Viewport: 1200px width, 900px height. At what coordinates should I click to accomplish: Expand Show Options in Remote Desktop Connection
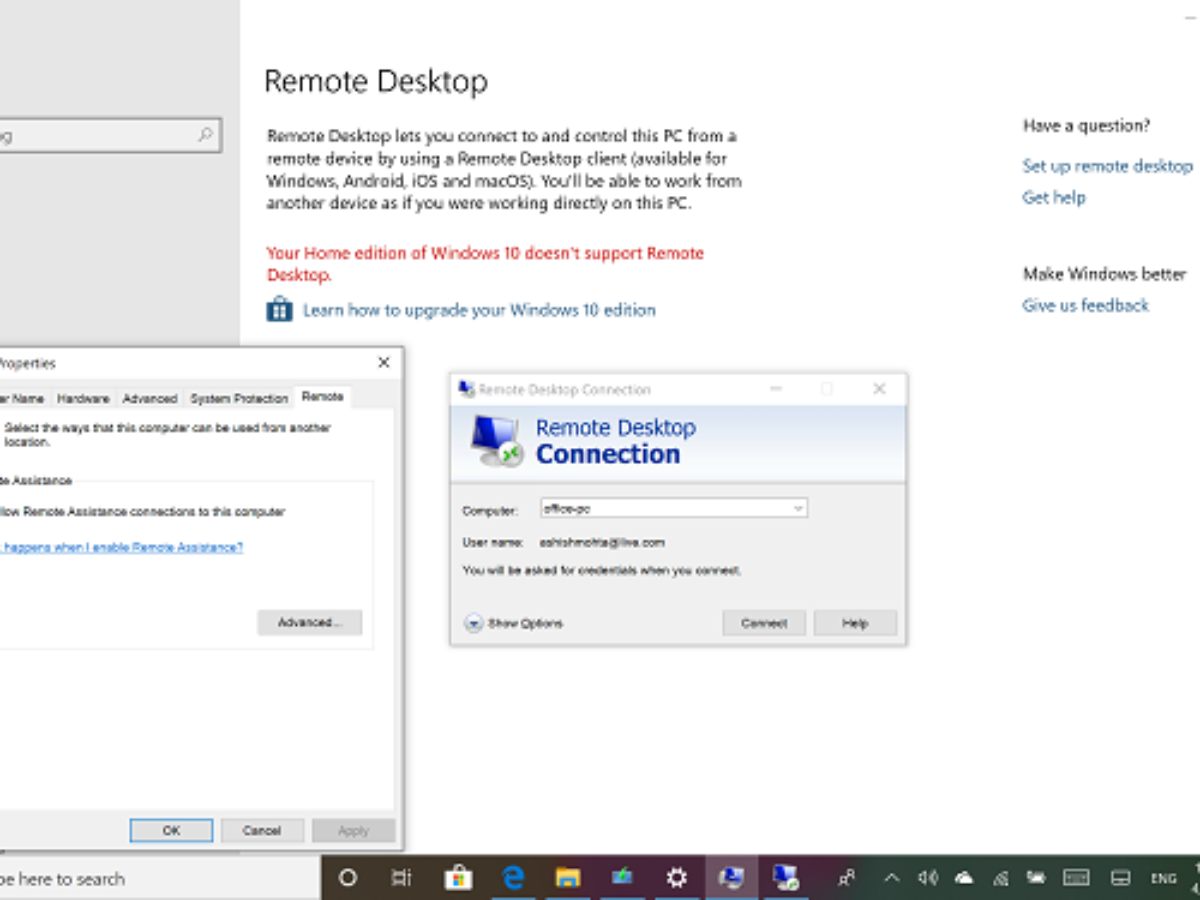[x=514, y=623]
